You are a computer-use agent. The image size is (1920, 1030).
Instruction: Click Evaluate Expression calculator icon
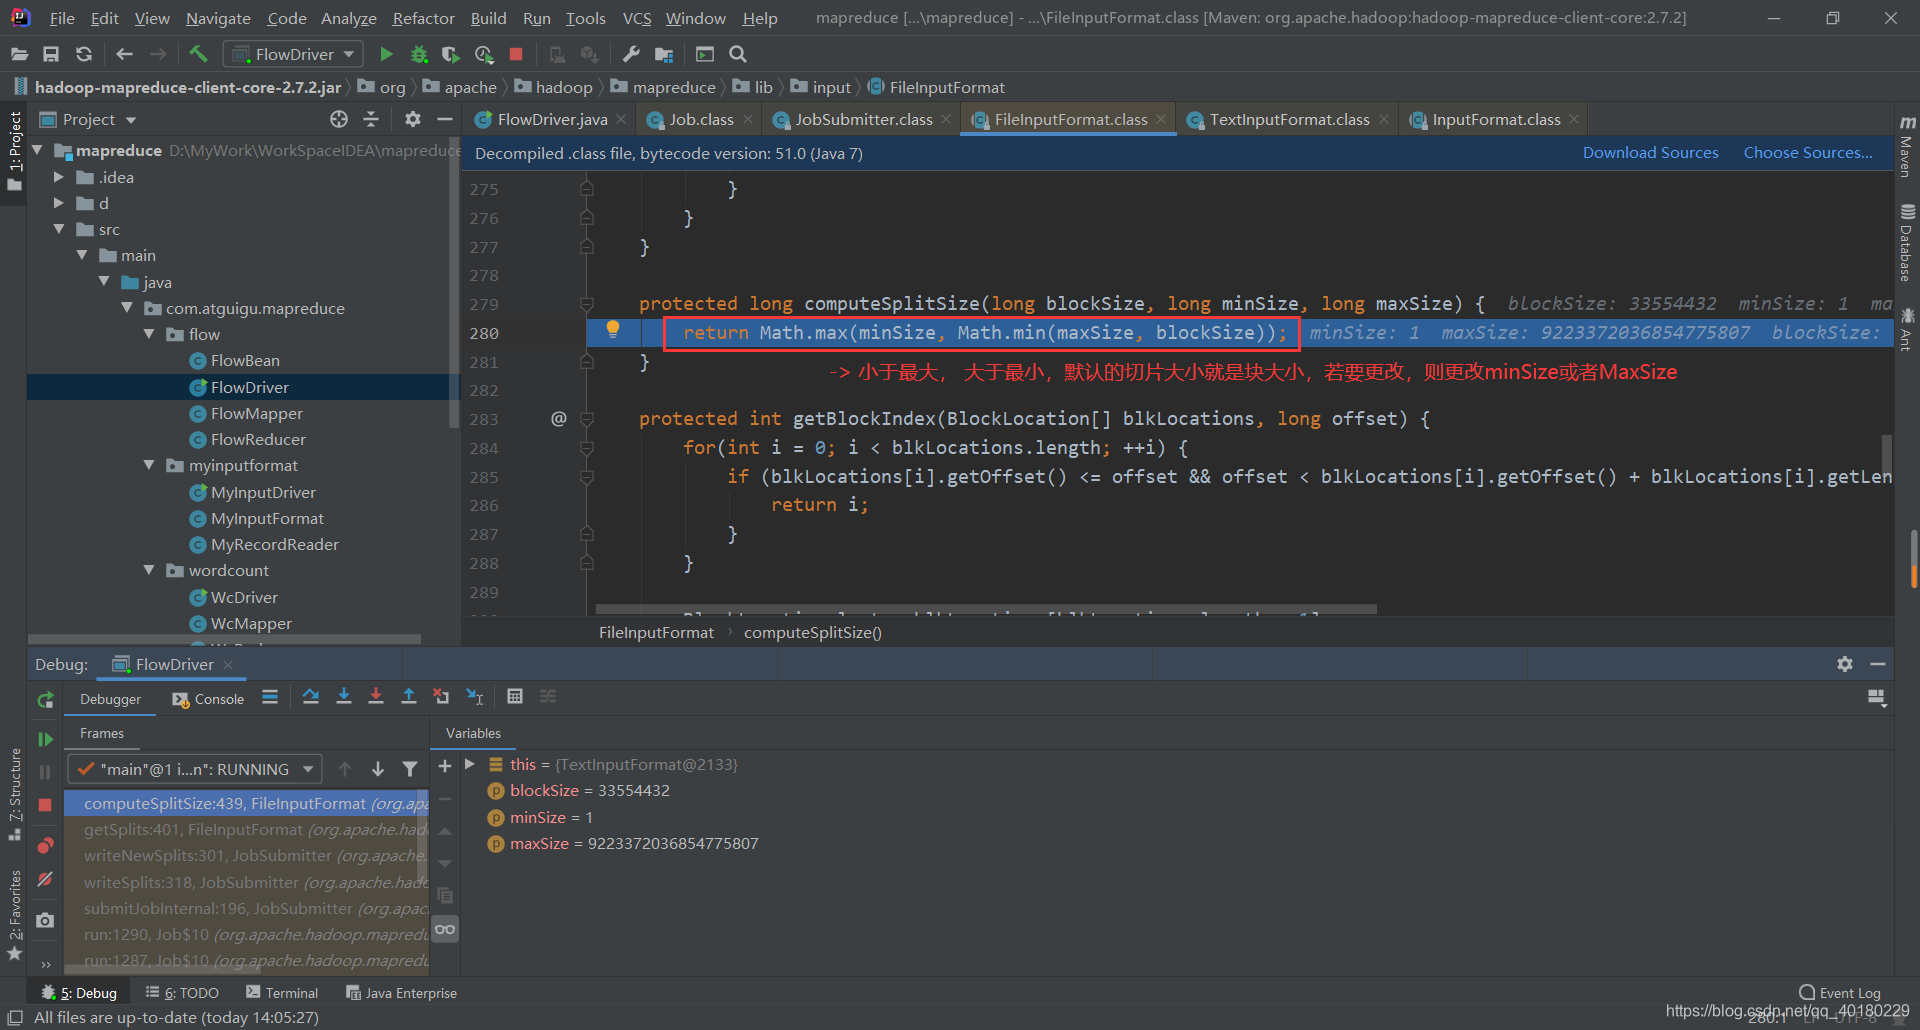(515, 697)
